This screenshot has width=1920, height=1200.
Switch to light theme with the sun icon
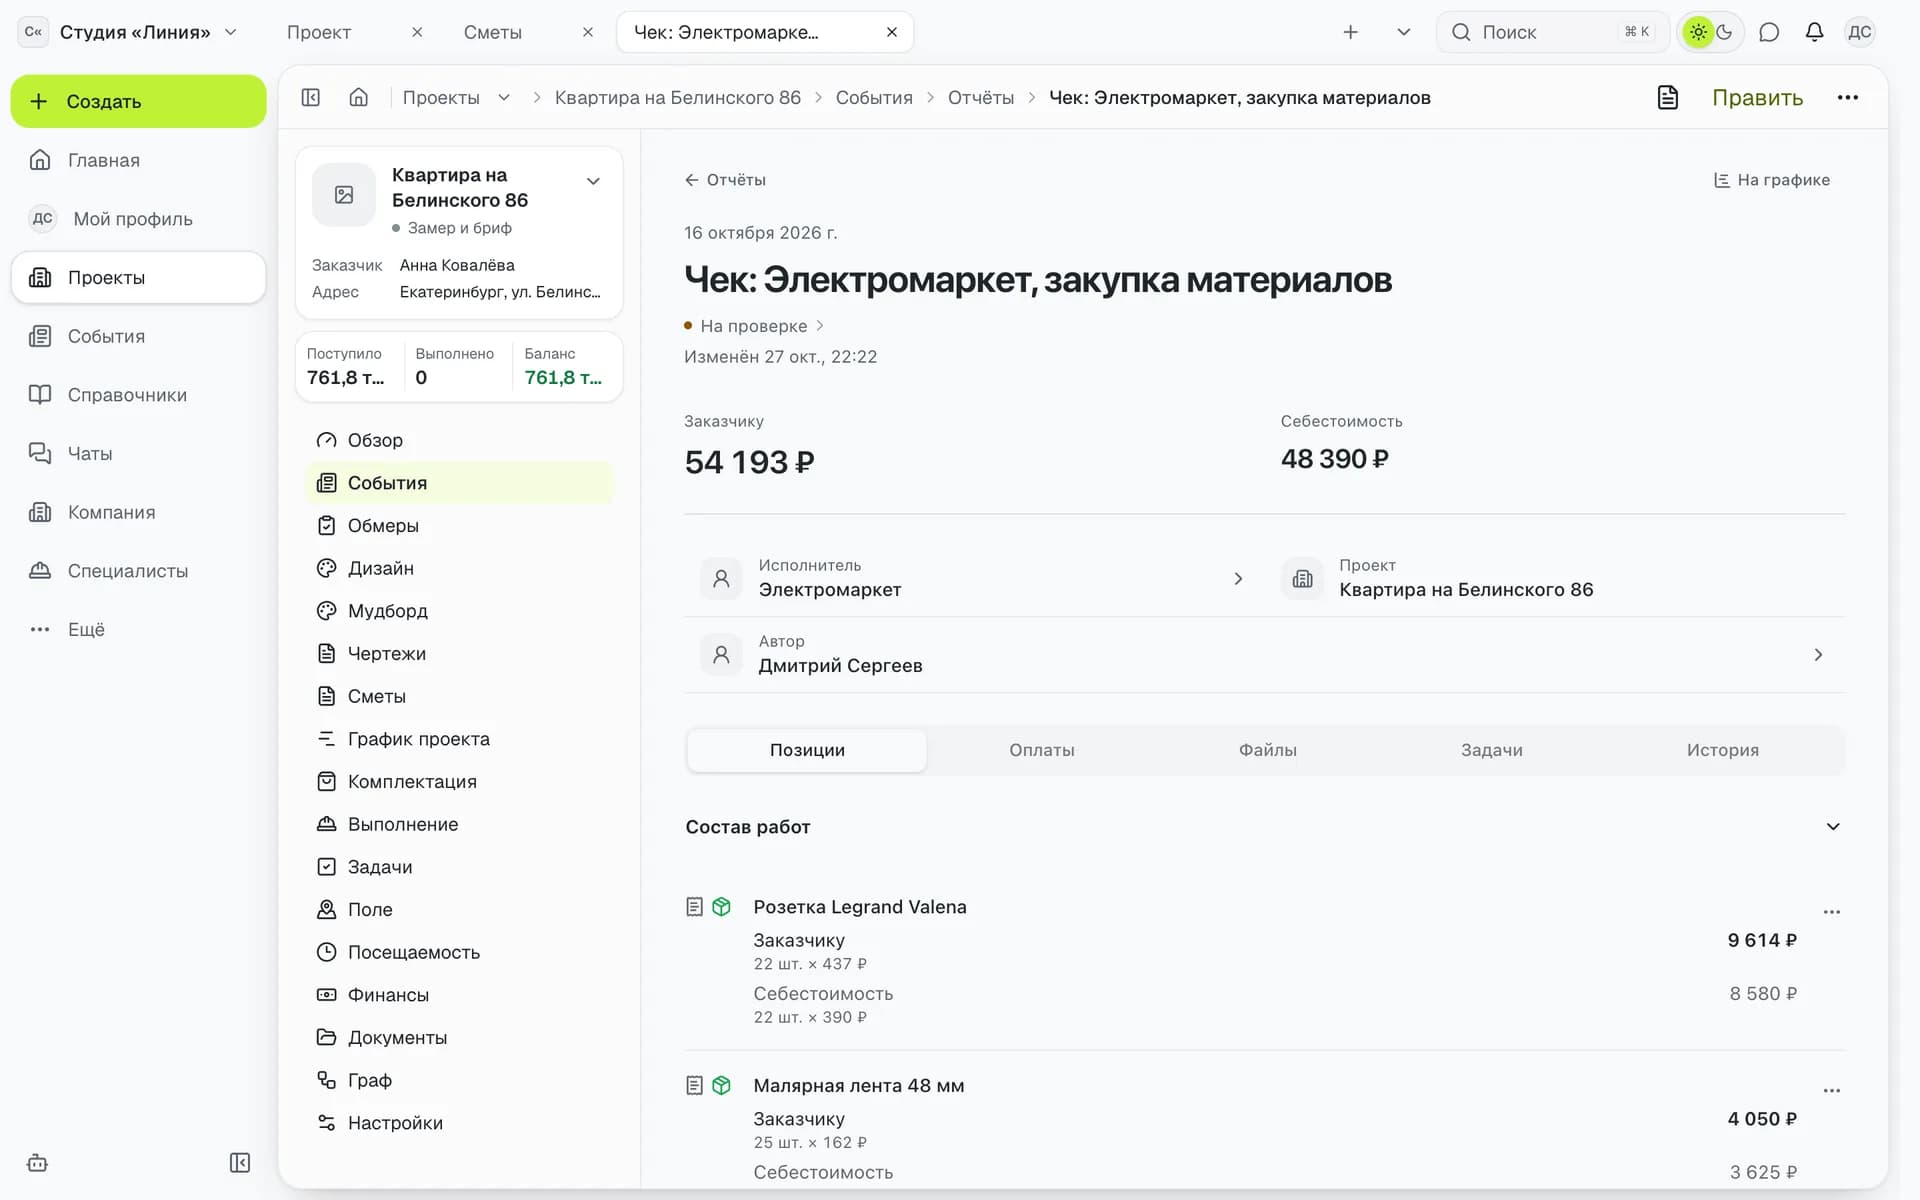pyautogui.click(x=1698, y=32)
